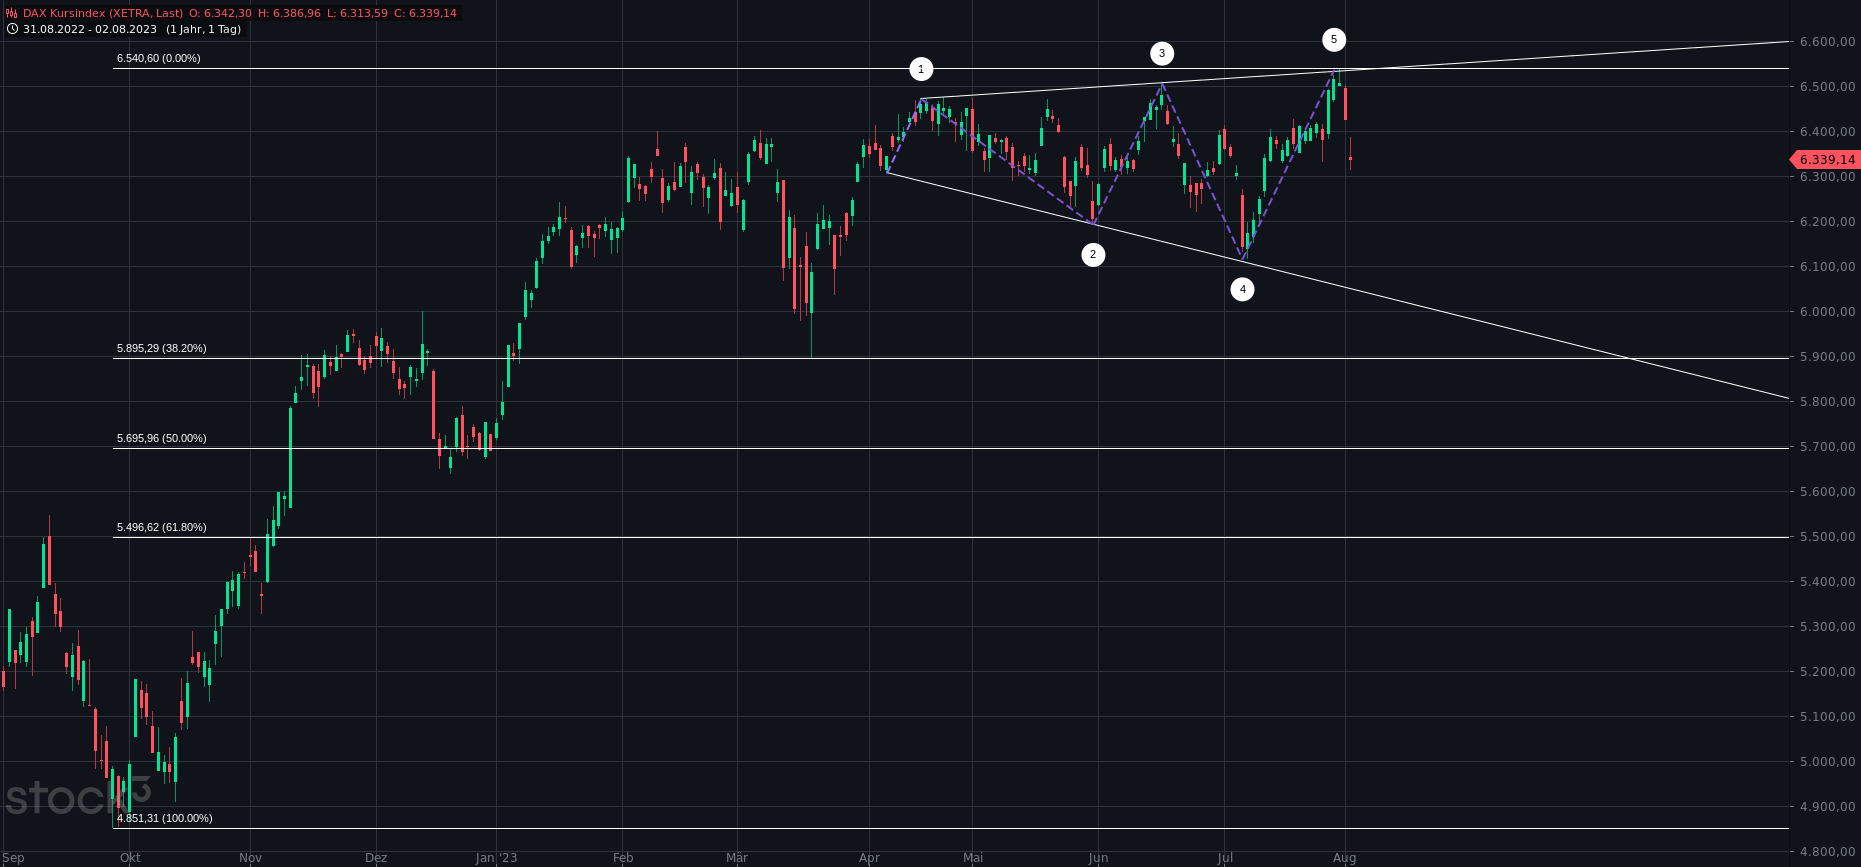
Task: Click price axis label 5.500,00
Action: pyautogui.click(x=1827, y=537)
